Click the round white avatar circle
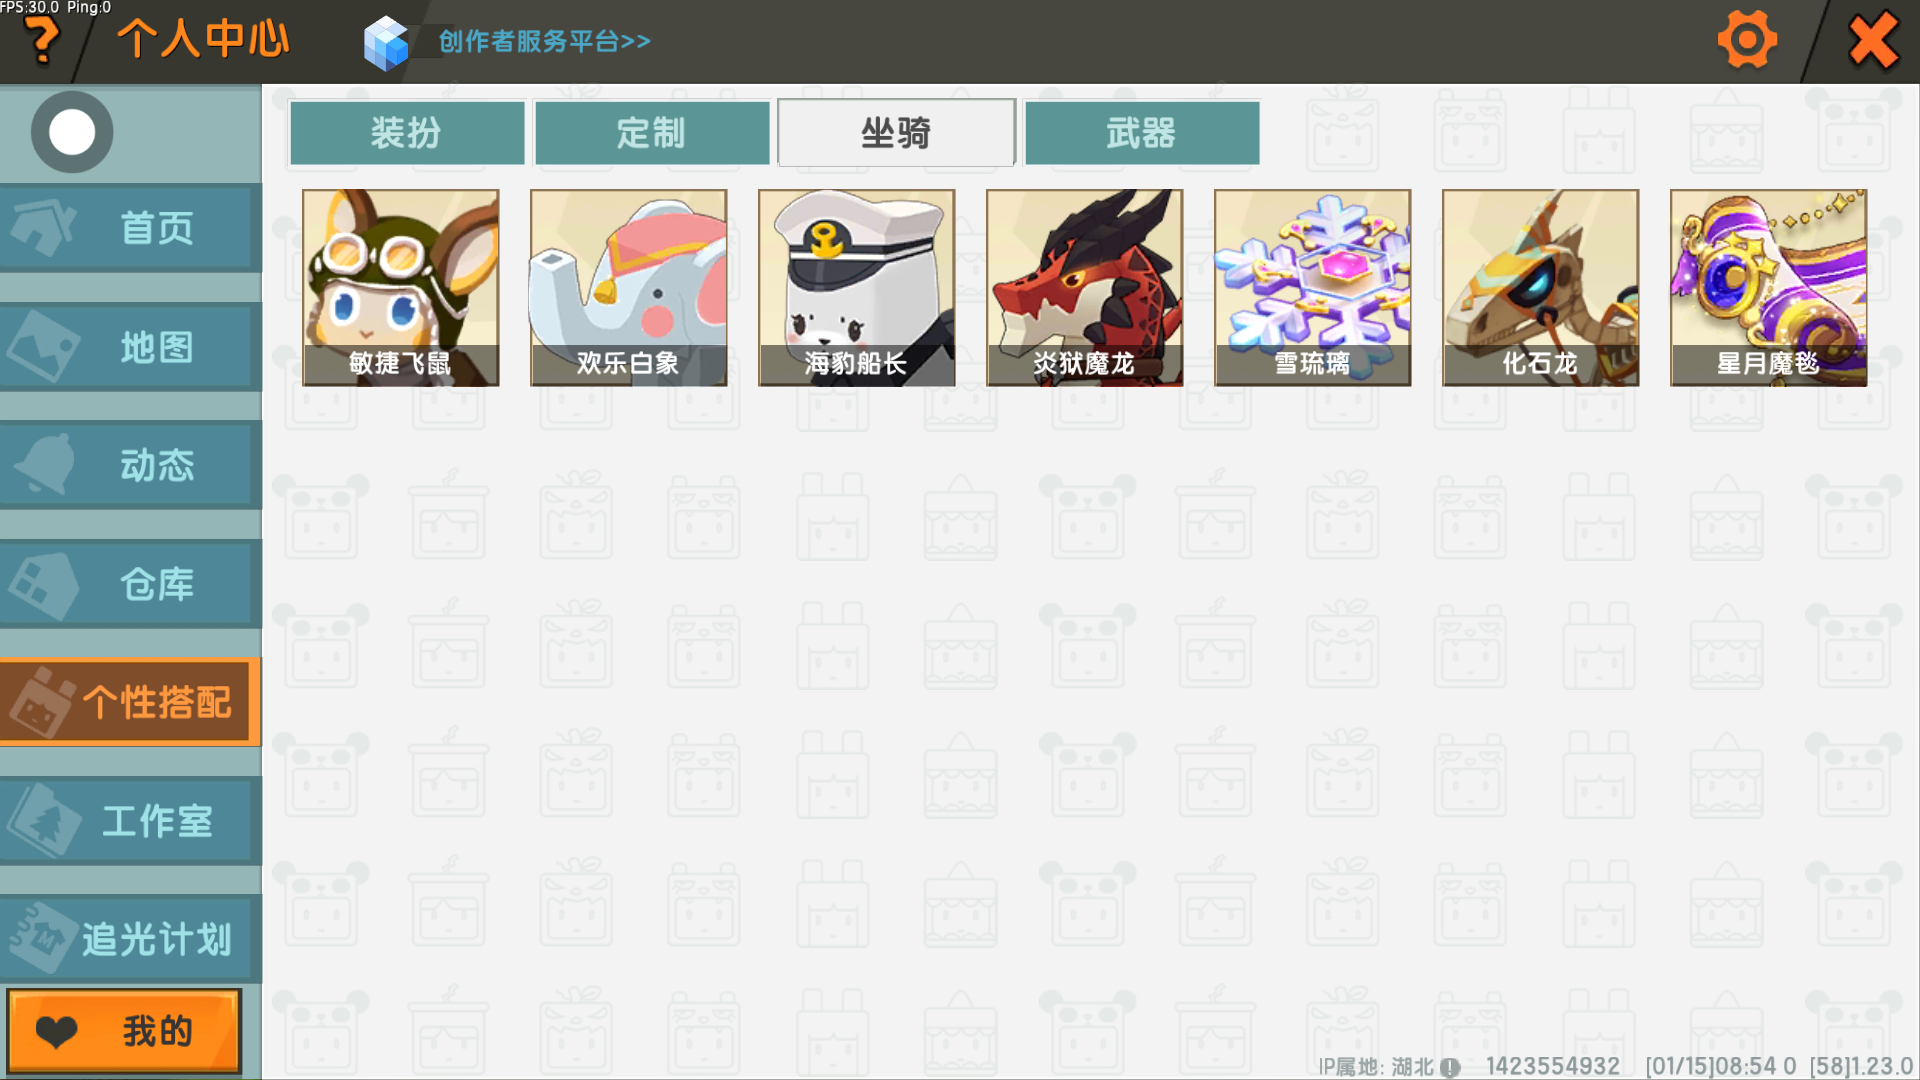Image resolution: width=1920 pixels, height=1080 pixels. [72, 132]
